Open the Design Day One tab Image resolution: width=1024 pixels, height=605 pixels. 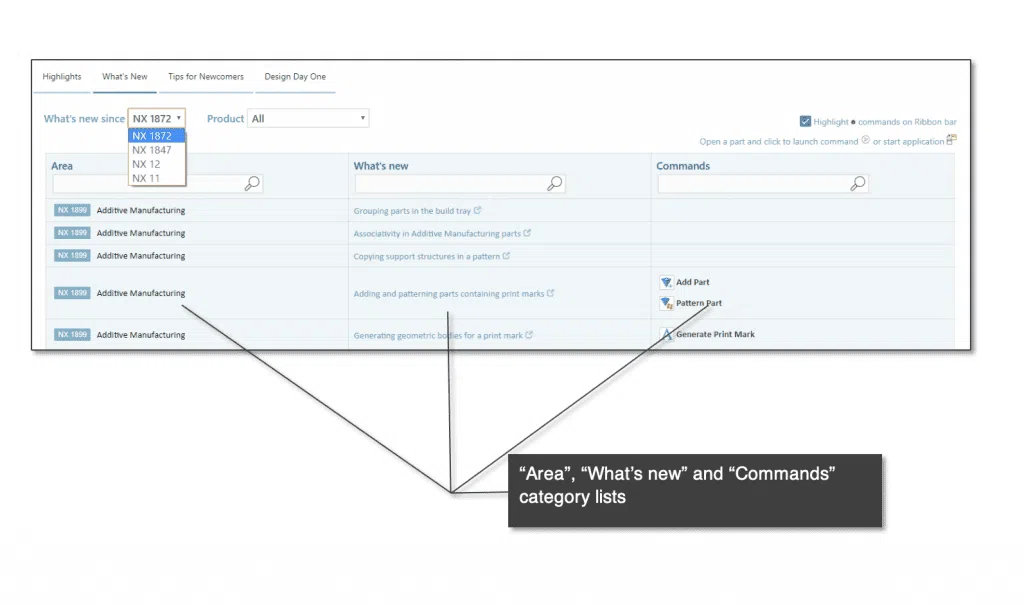point(295,76)
